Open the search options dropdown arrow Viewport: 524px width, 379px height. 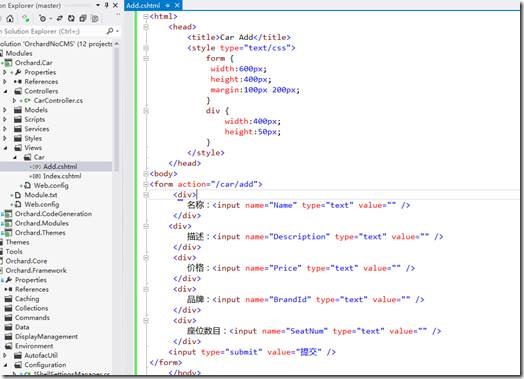[x=117, y=31]
